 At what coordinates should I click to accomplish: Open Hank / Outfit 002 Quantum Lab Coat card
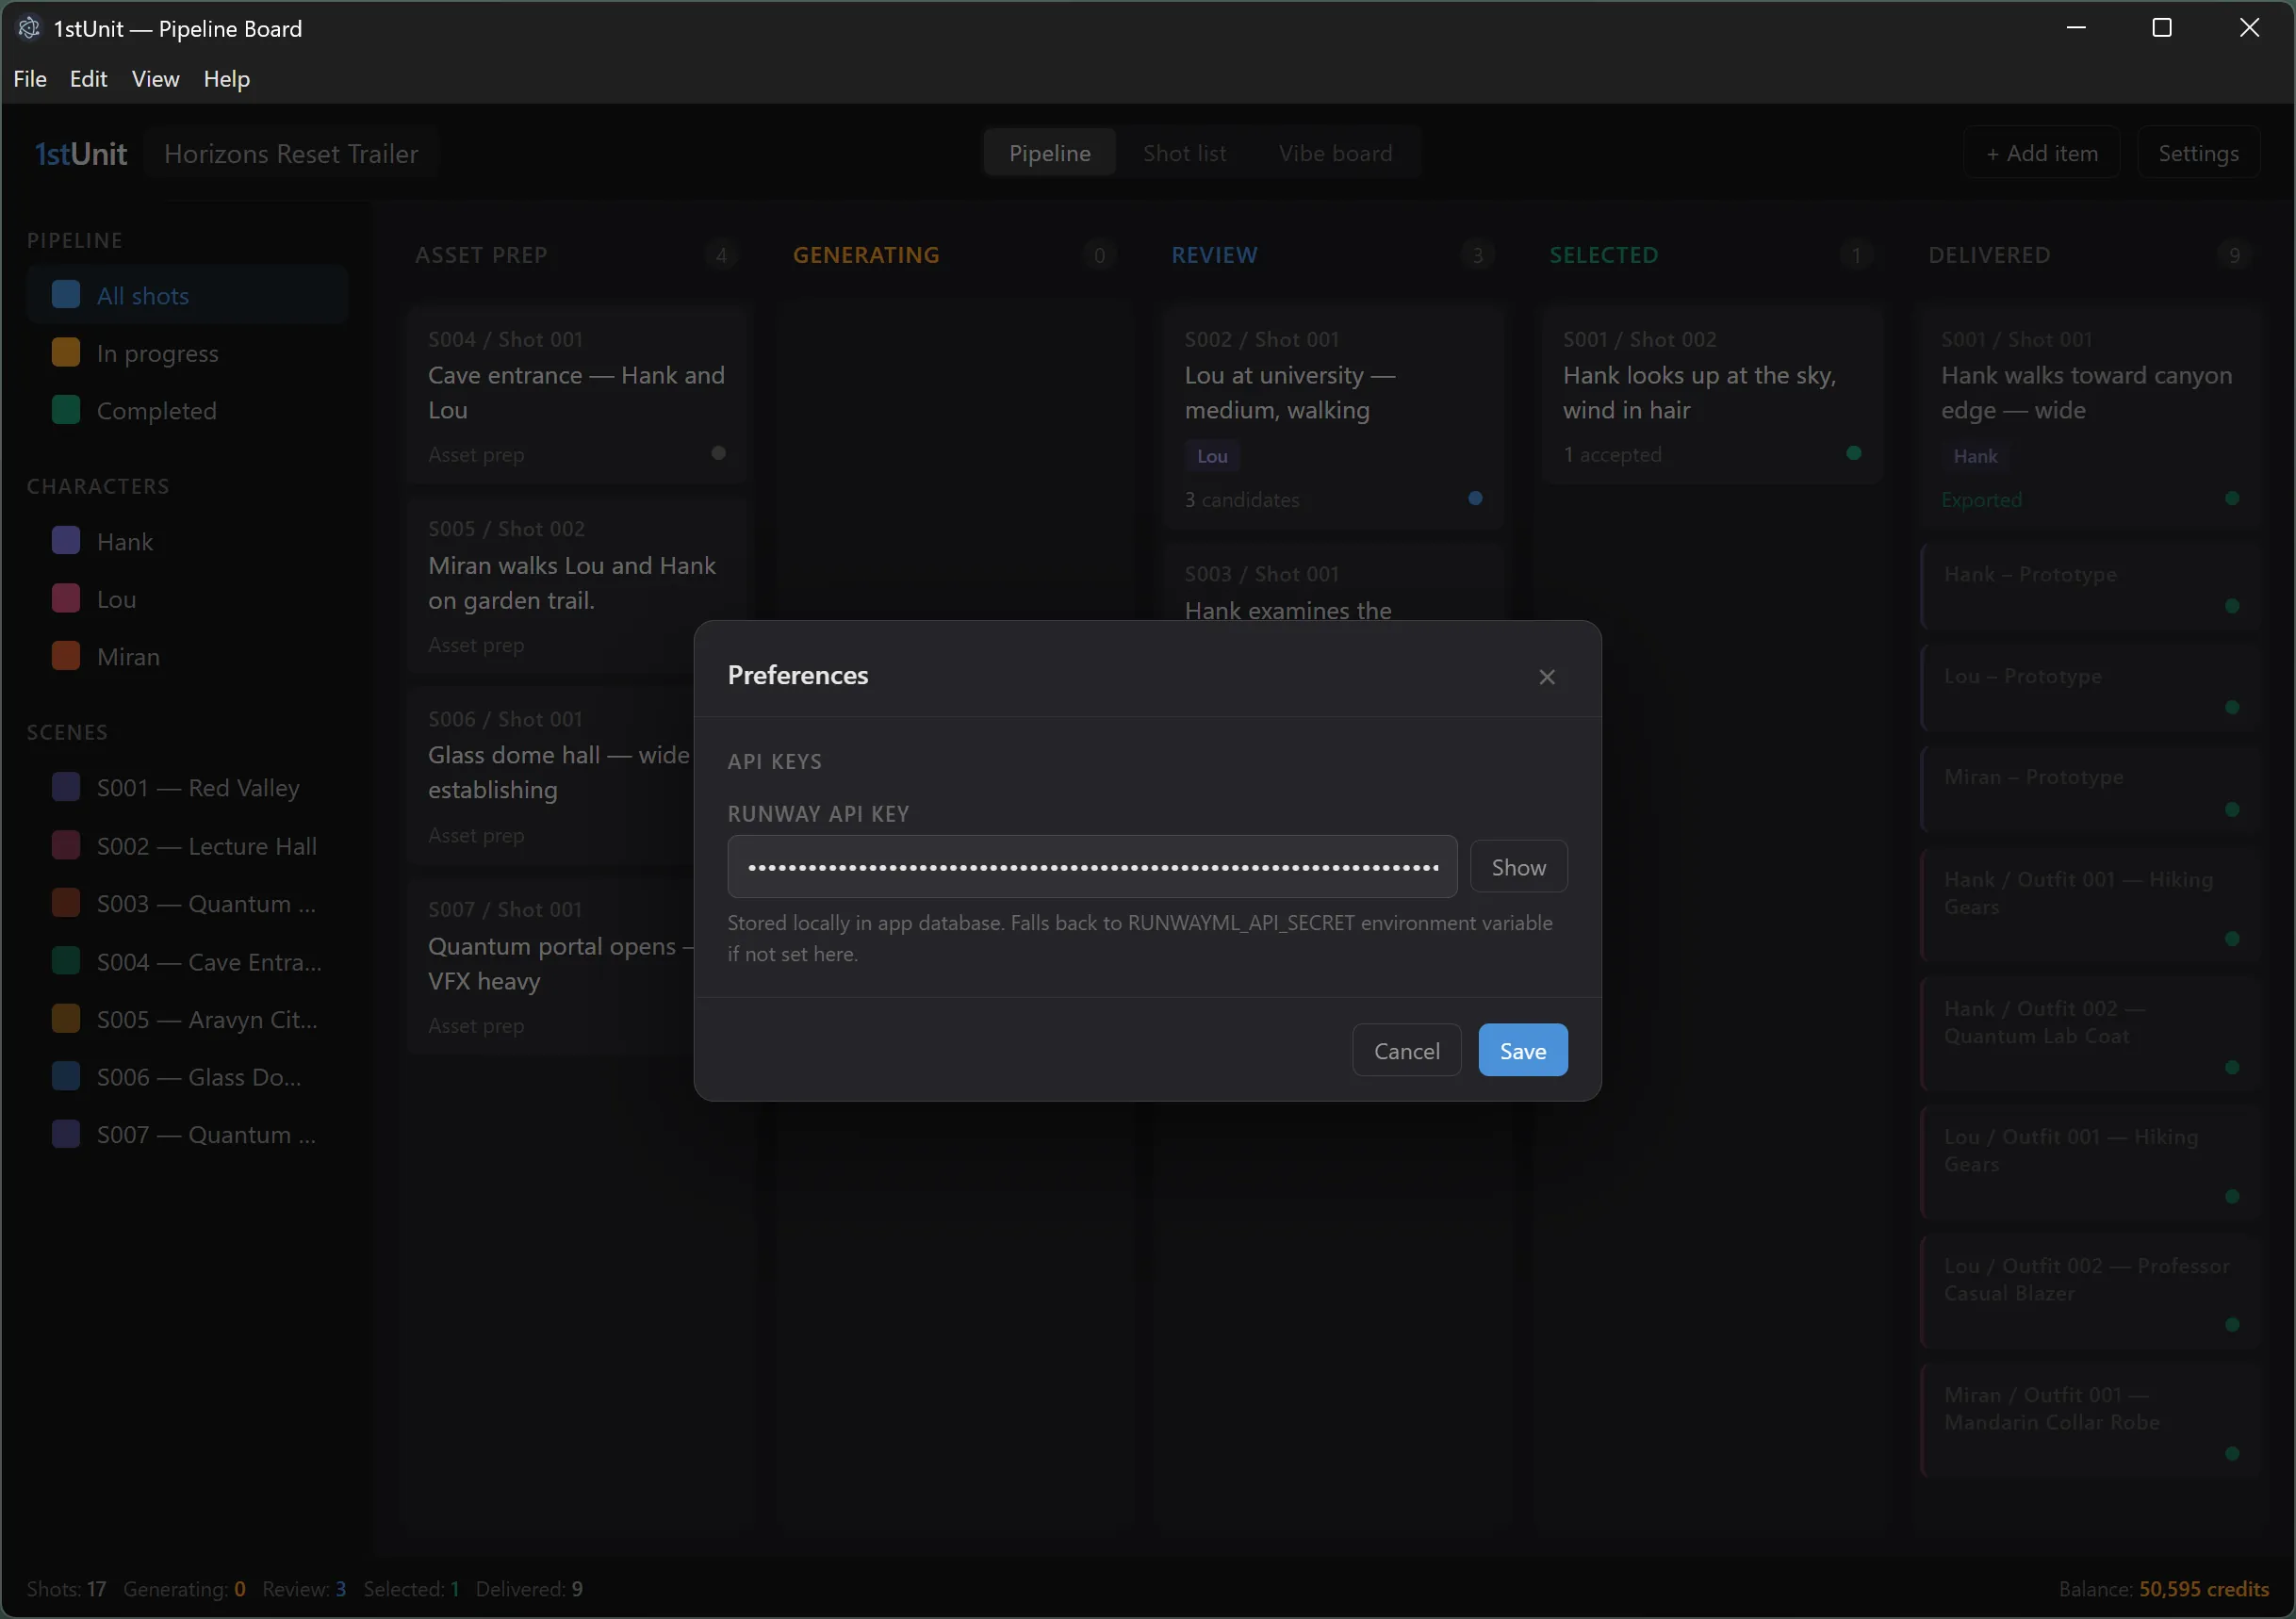(x=2090, y=1034)
